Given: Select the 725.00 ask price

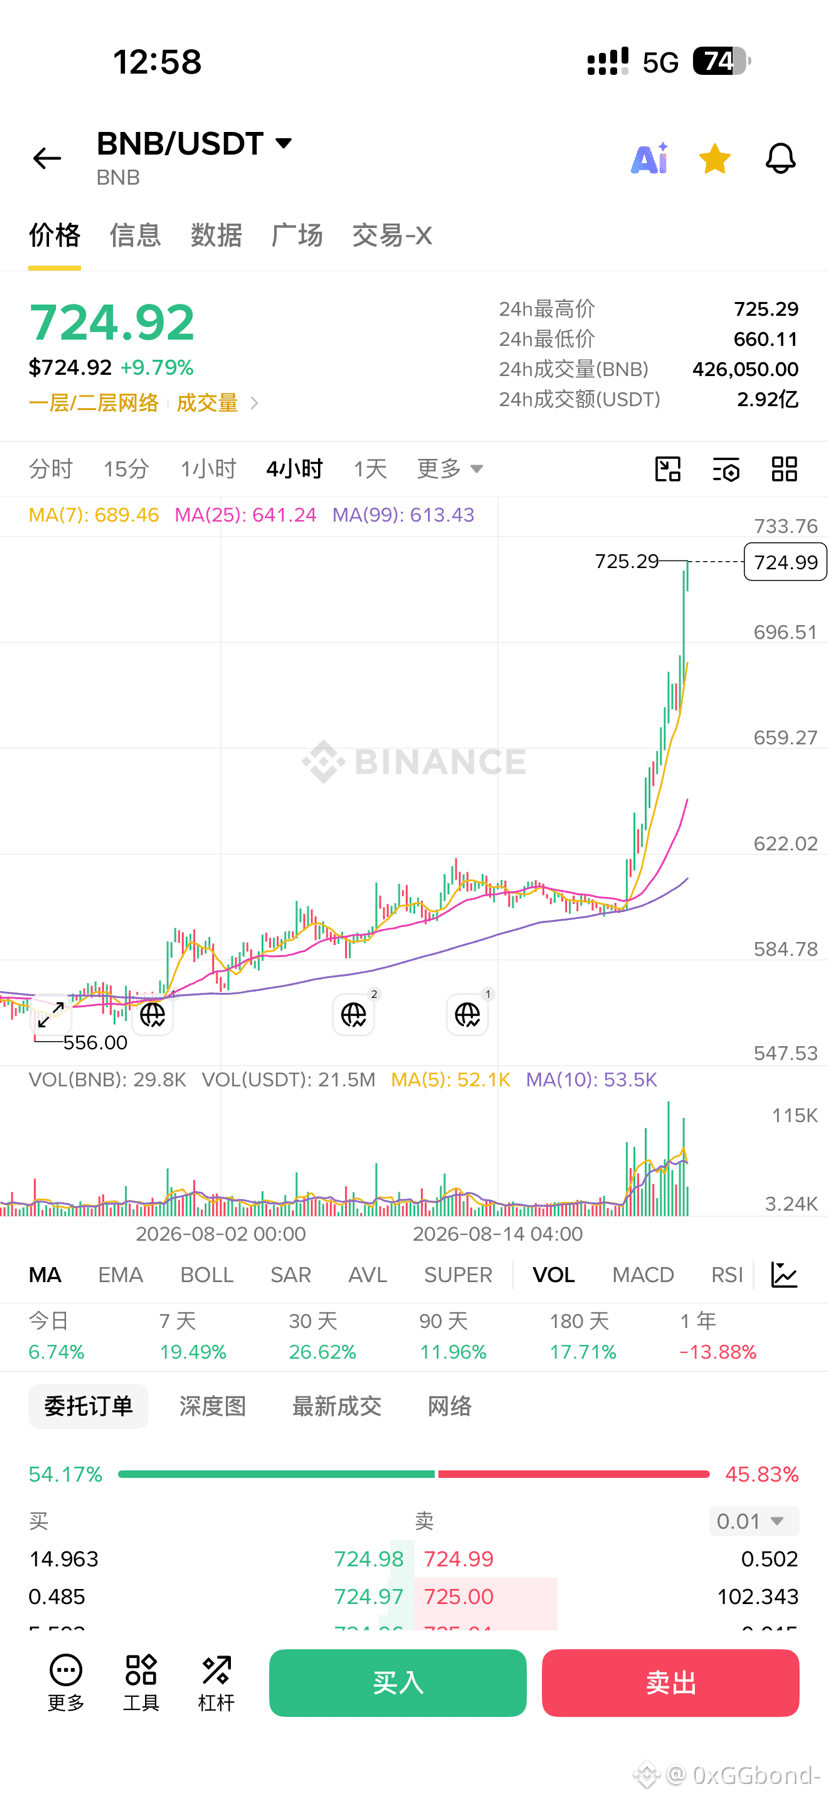Looking at the screenshot, I should tap(459, 1597).
